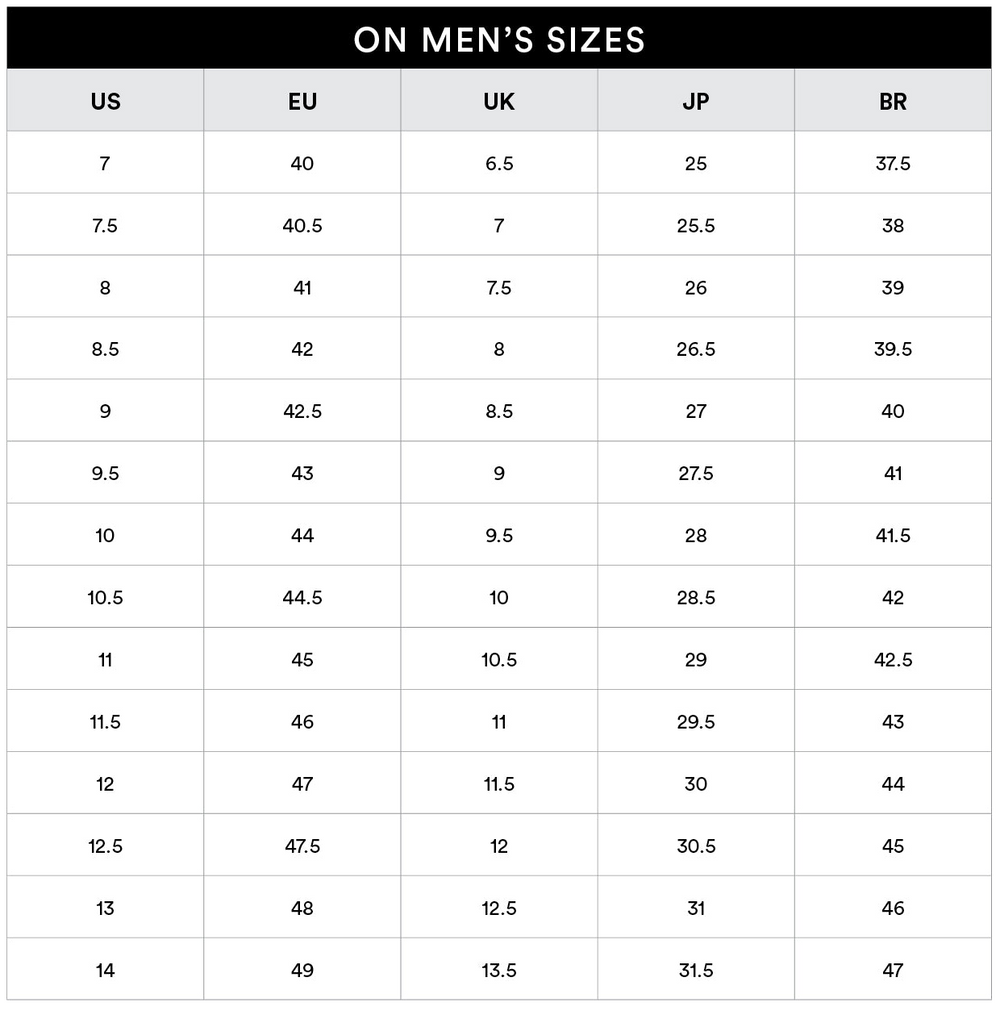Click JP size 26.5 cell
Image resolution: width=1000 pixels, height=1015 pixels.
696,349
